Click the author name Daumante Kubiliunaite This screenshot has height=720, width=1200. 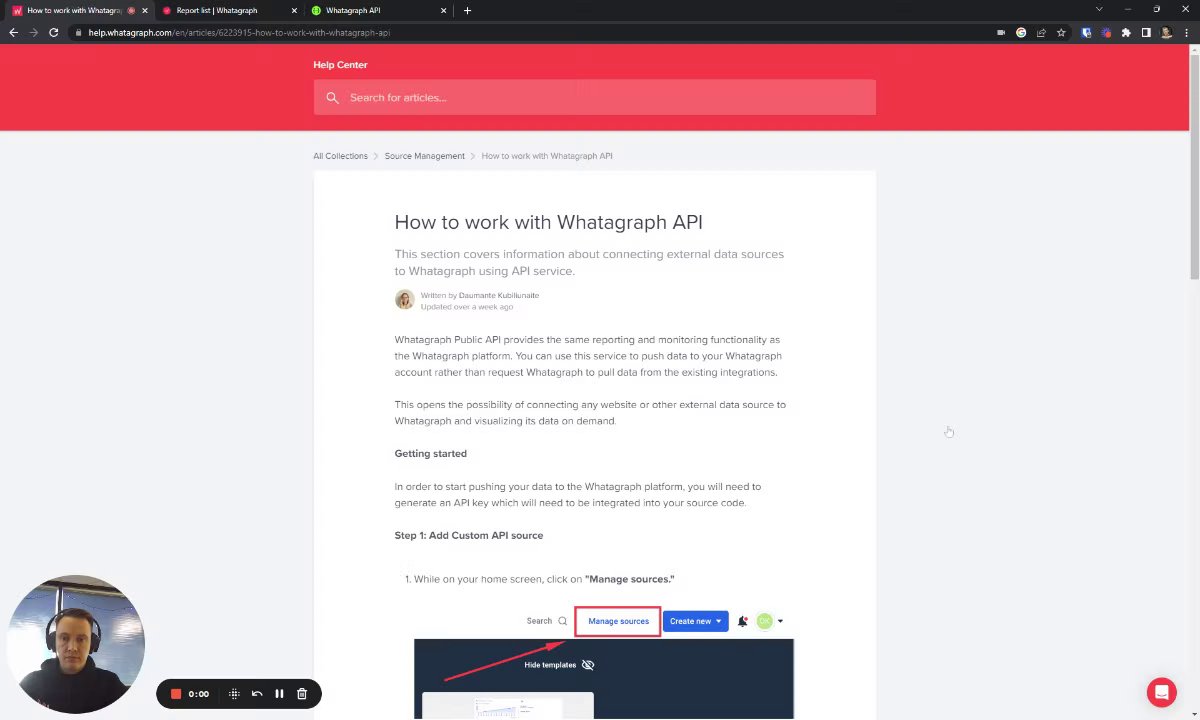click(x=499, y=296)
